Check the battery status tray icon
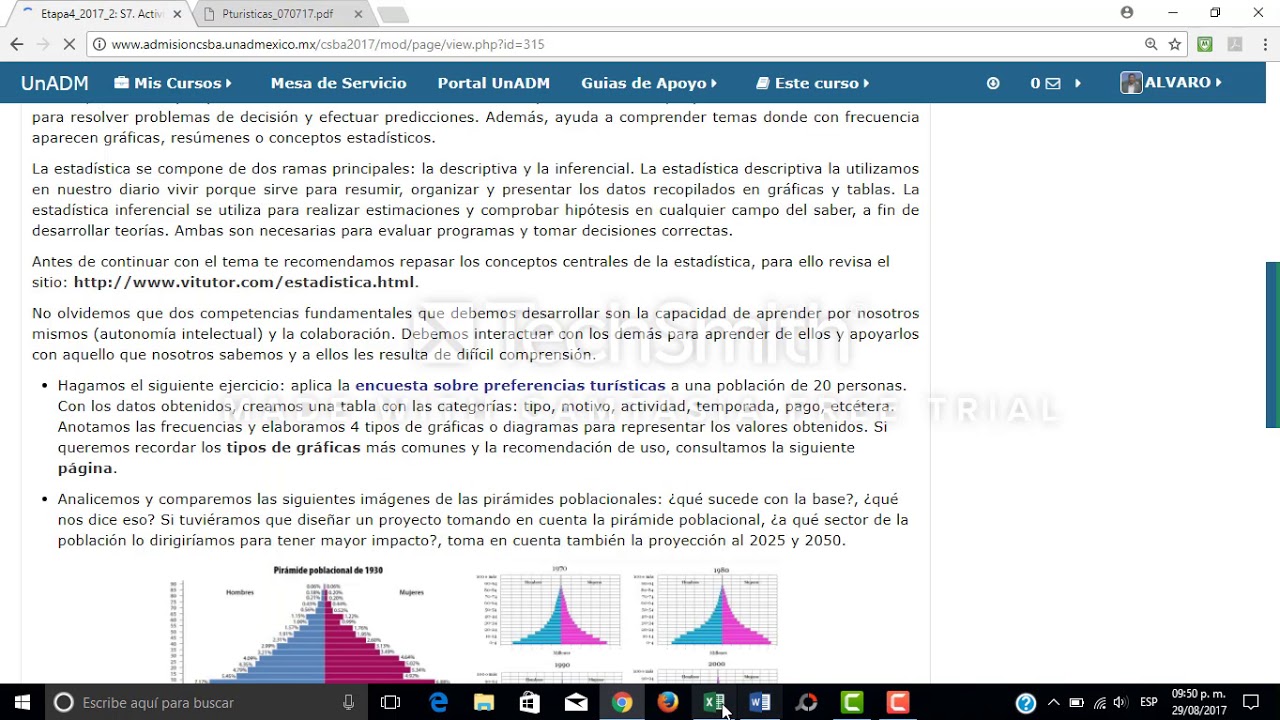1280x720 pixels. 1076,702
